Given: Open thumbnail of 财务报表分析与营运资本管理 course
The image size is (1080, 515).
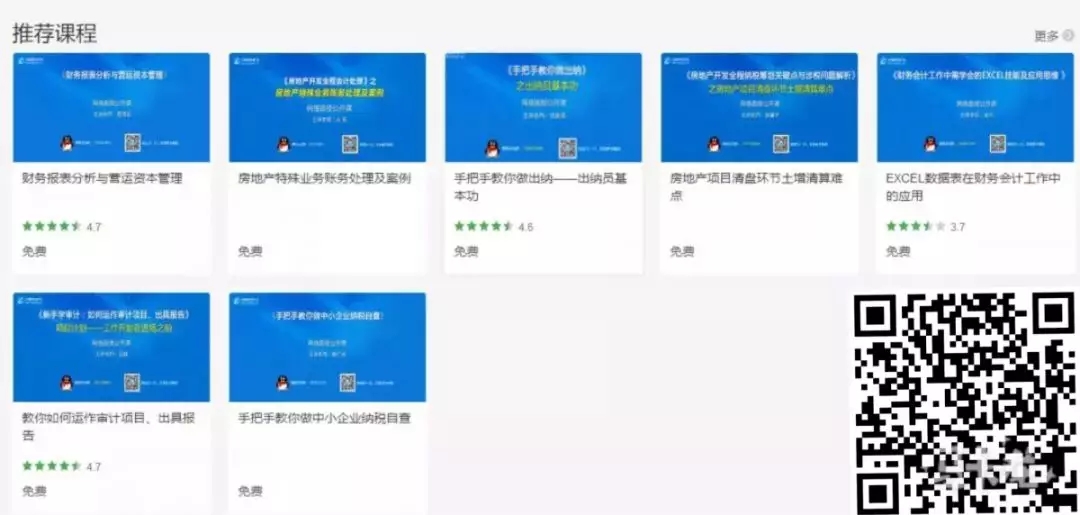Looking at the screenshot, I should point(112,107).
